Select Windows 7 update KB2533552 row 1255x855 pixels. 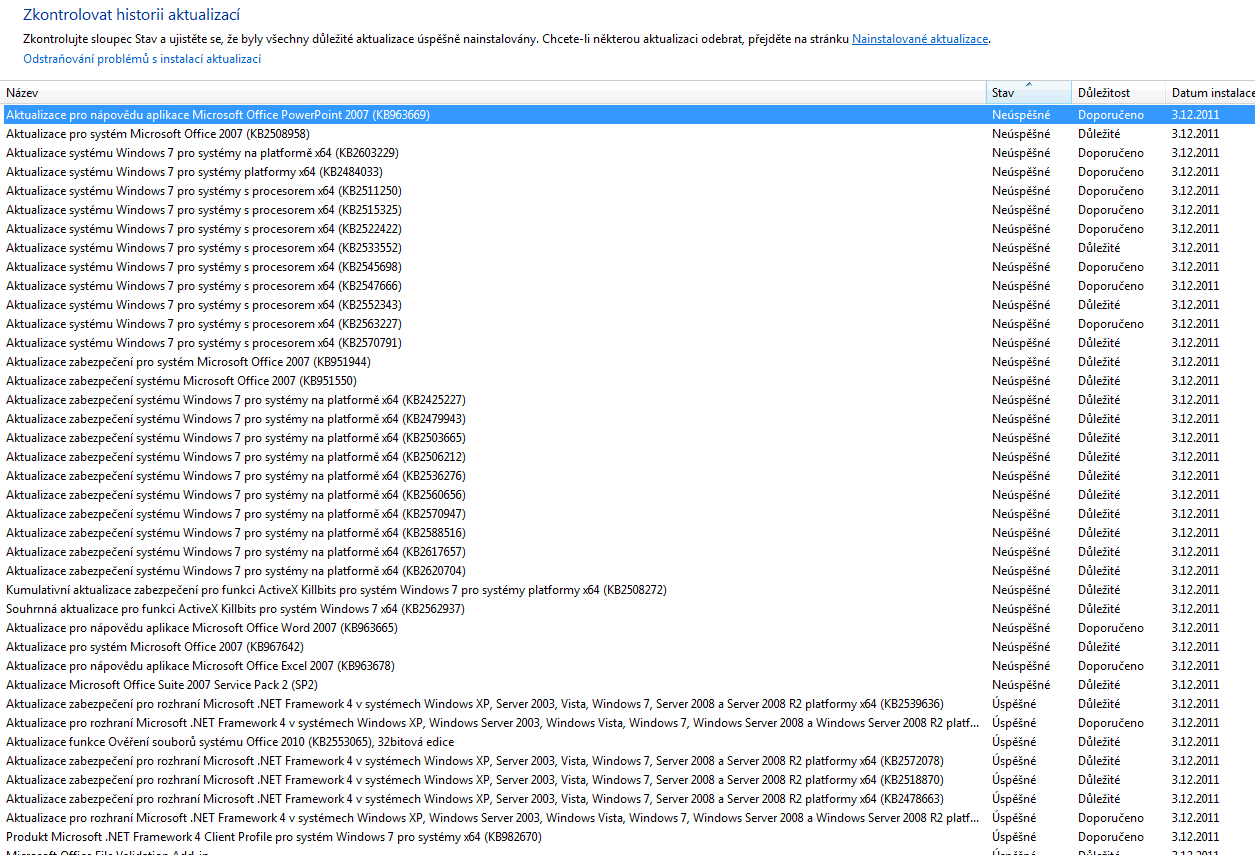[x=627, y=248]
